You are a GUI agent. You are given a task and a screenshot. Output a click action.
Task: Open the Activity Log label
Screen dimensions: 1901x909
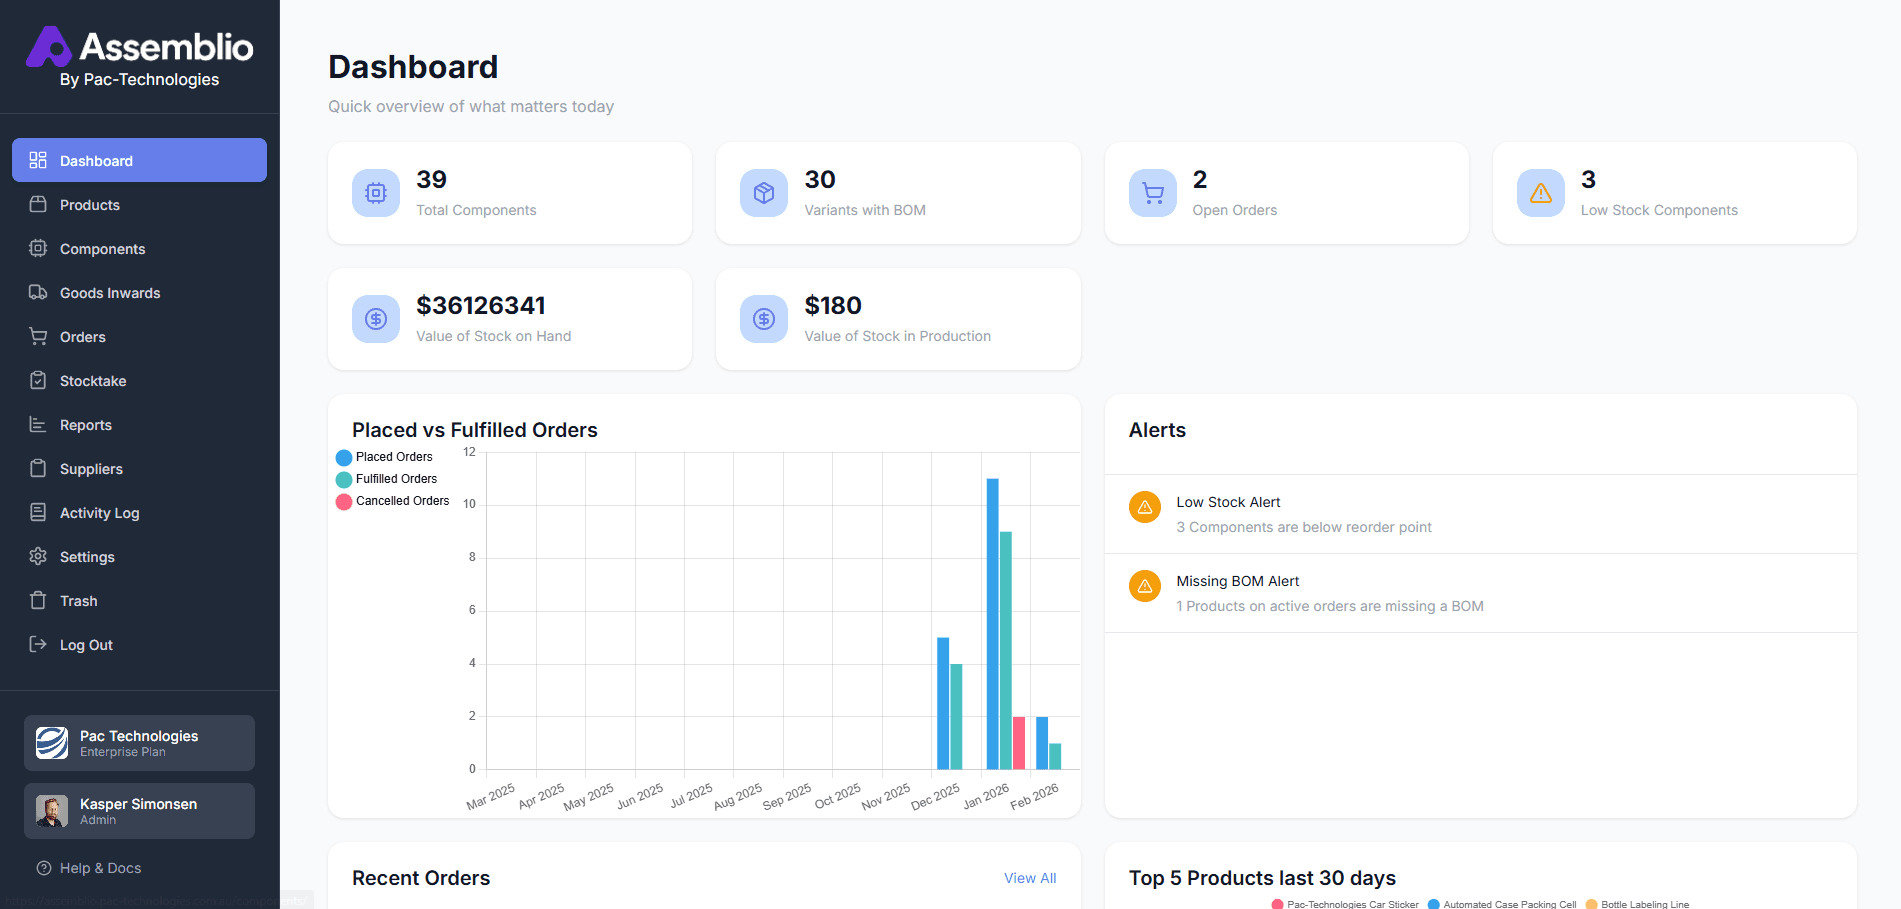[100, 513]
